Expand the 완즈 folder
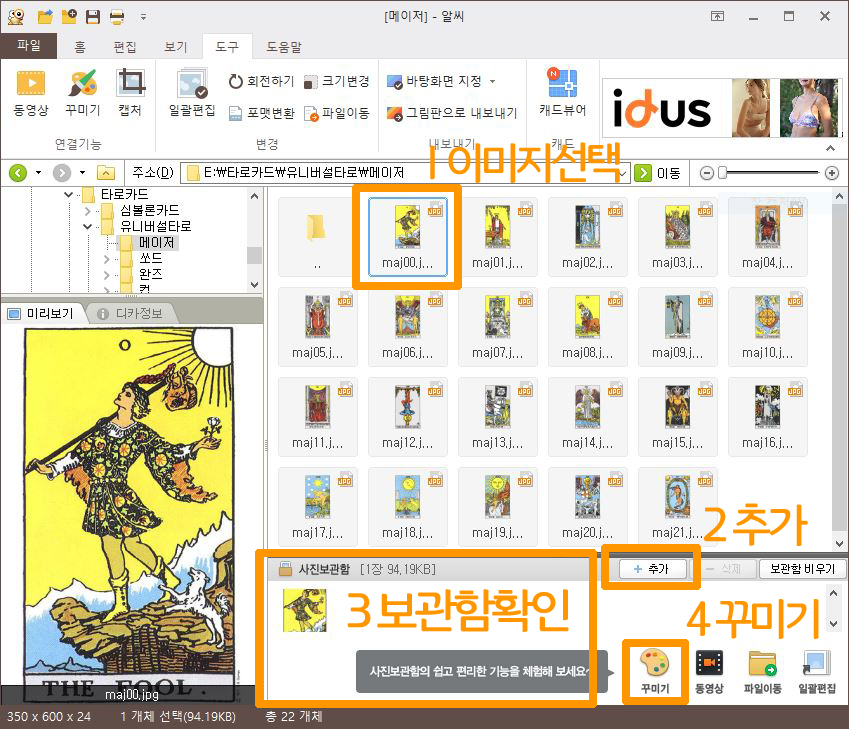This screenshot has width=849, height=729. pos(106,275)
